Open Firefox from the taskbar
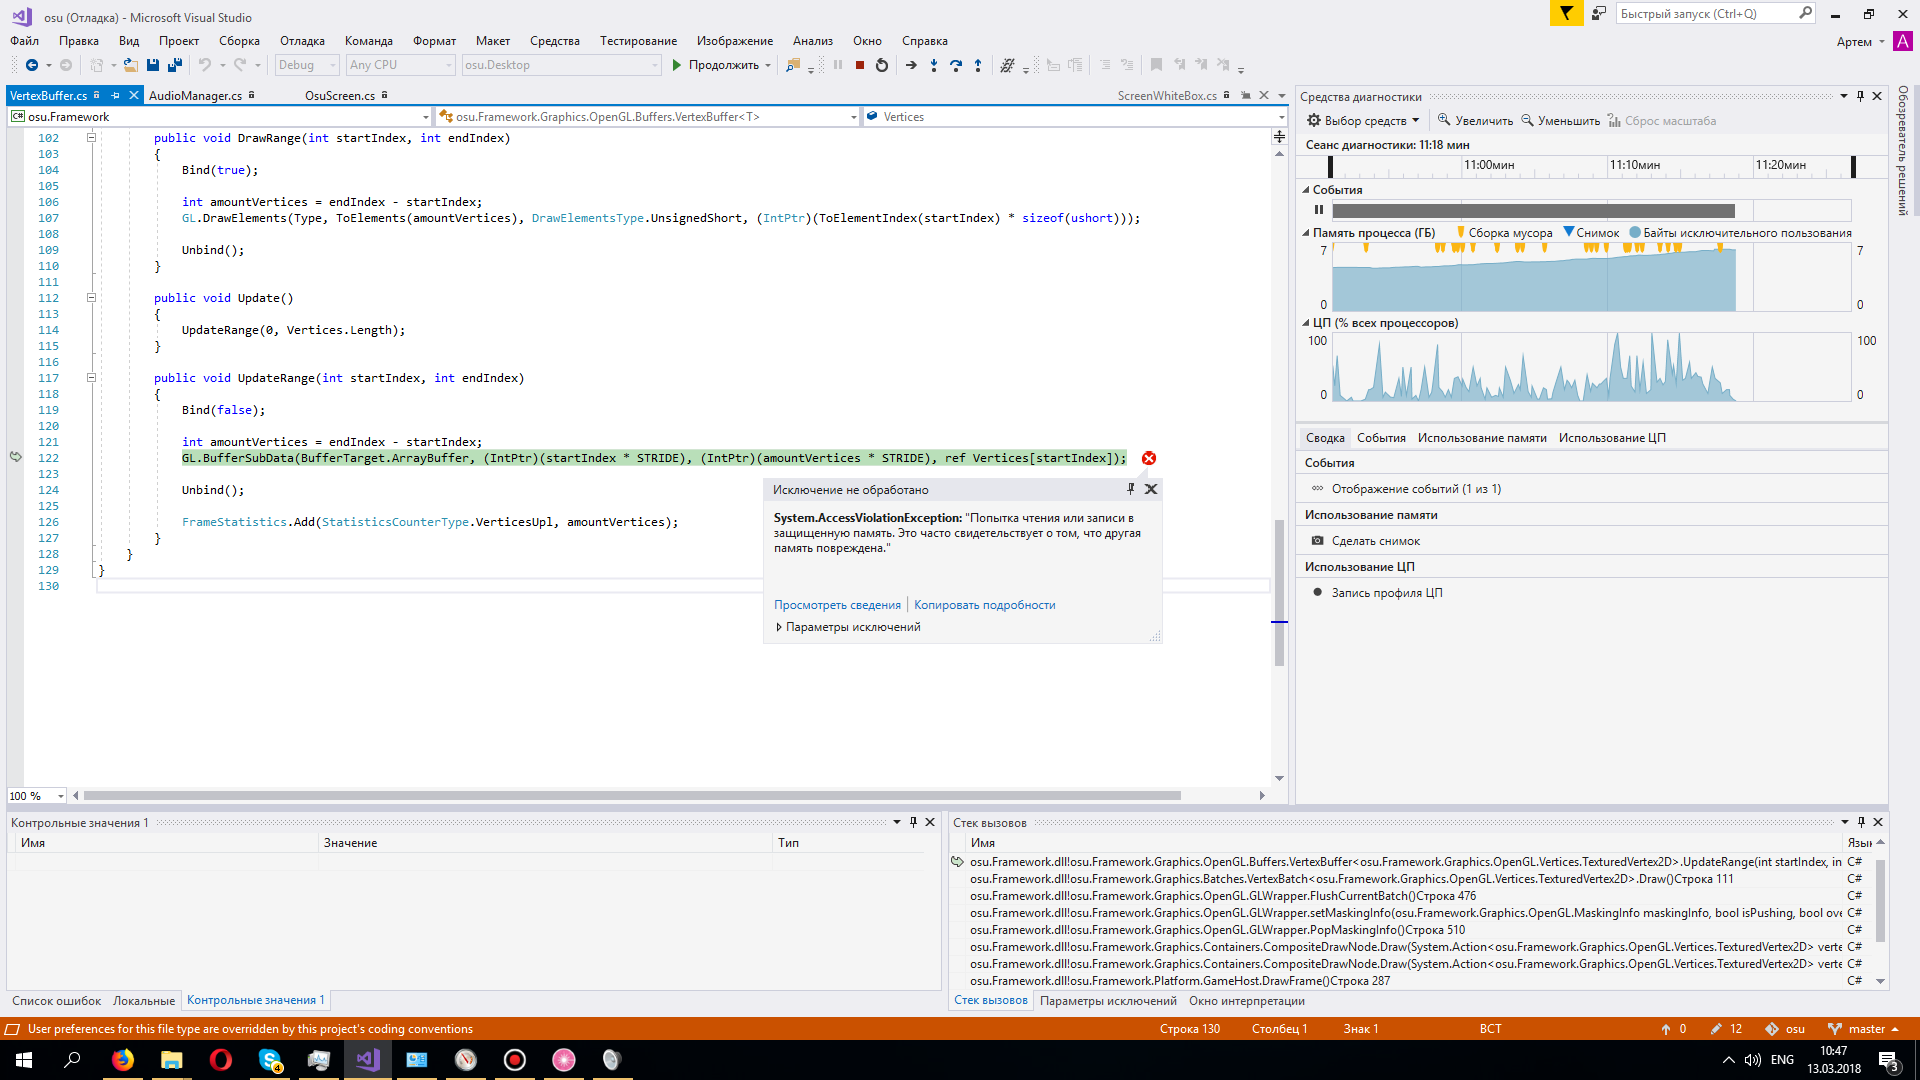1920x1080 pixels. [x=123, y=1060]
